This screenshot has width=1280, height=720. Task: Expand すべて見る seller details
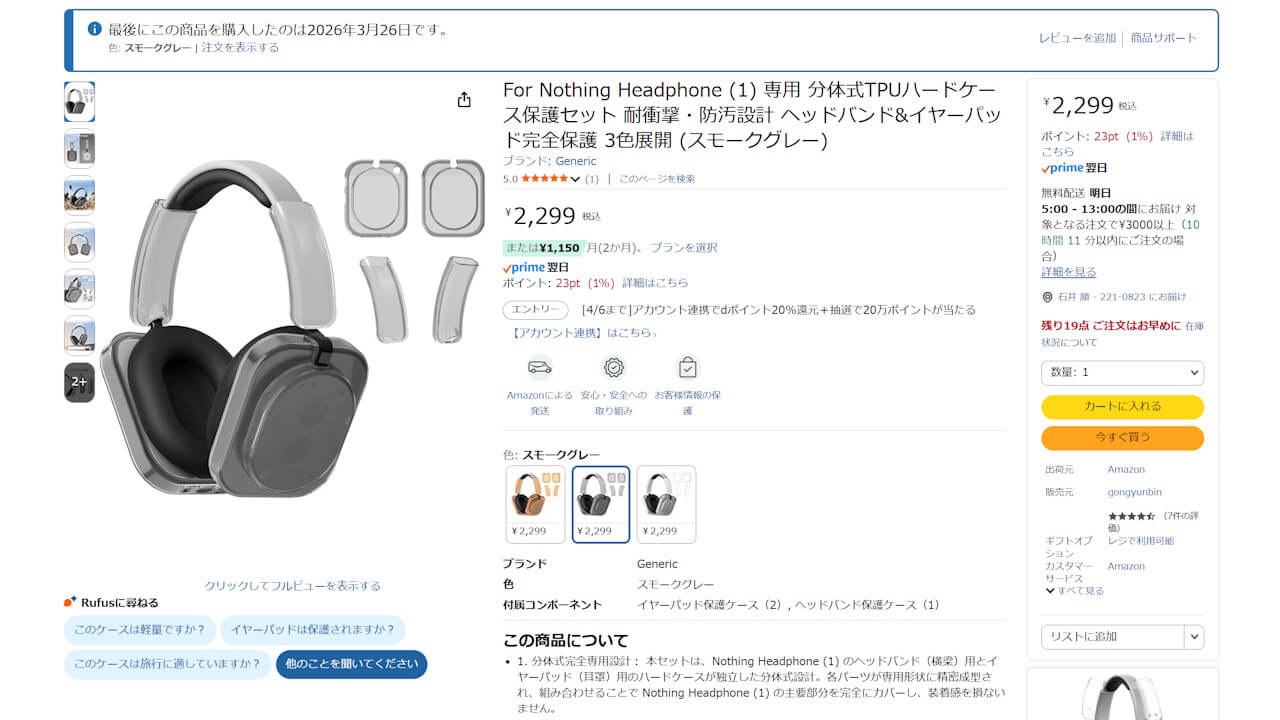1074,590
